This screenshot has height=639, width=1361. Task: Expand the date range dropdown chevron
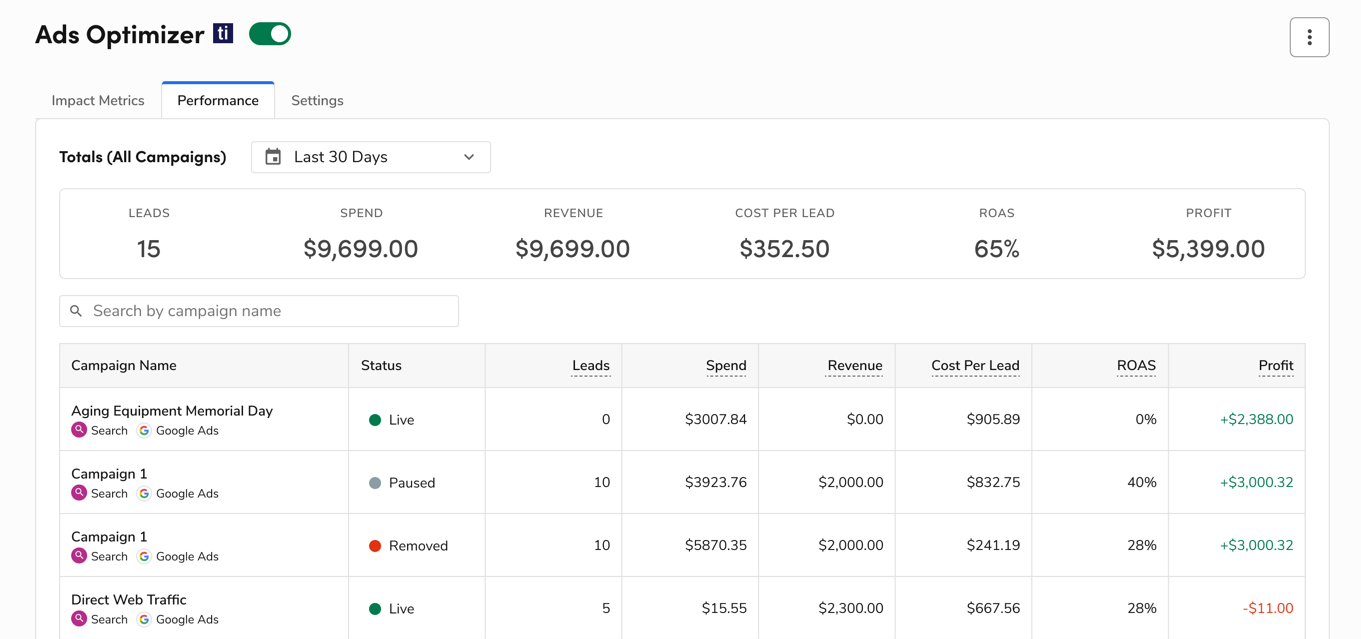coord(469,157)
